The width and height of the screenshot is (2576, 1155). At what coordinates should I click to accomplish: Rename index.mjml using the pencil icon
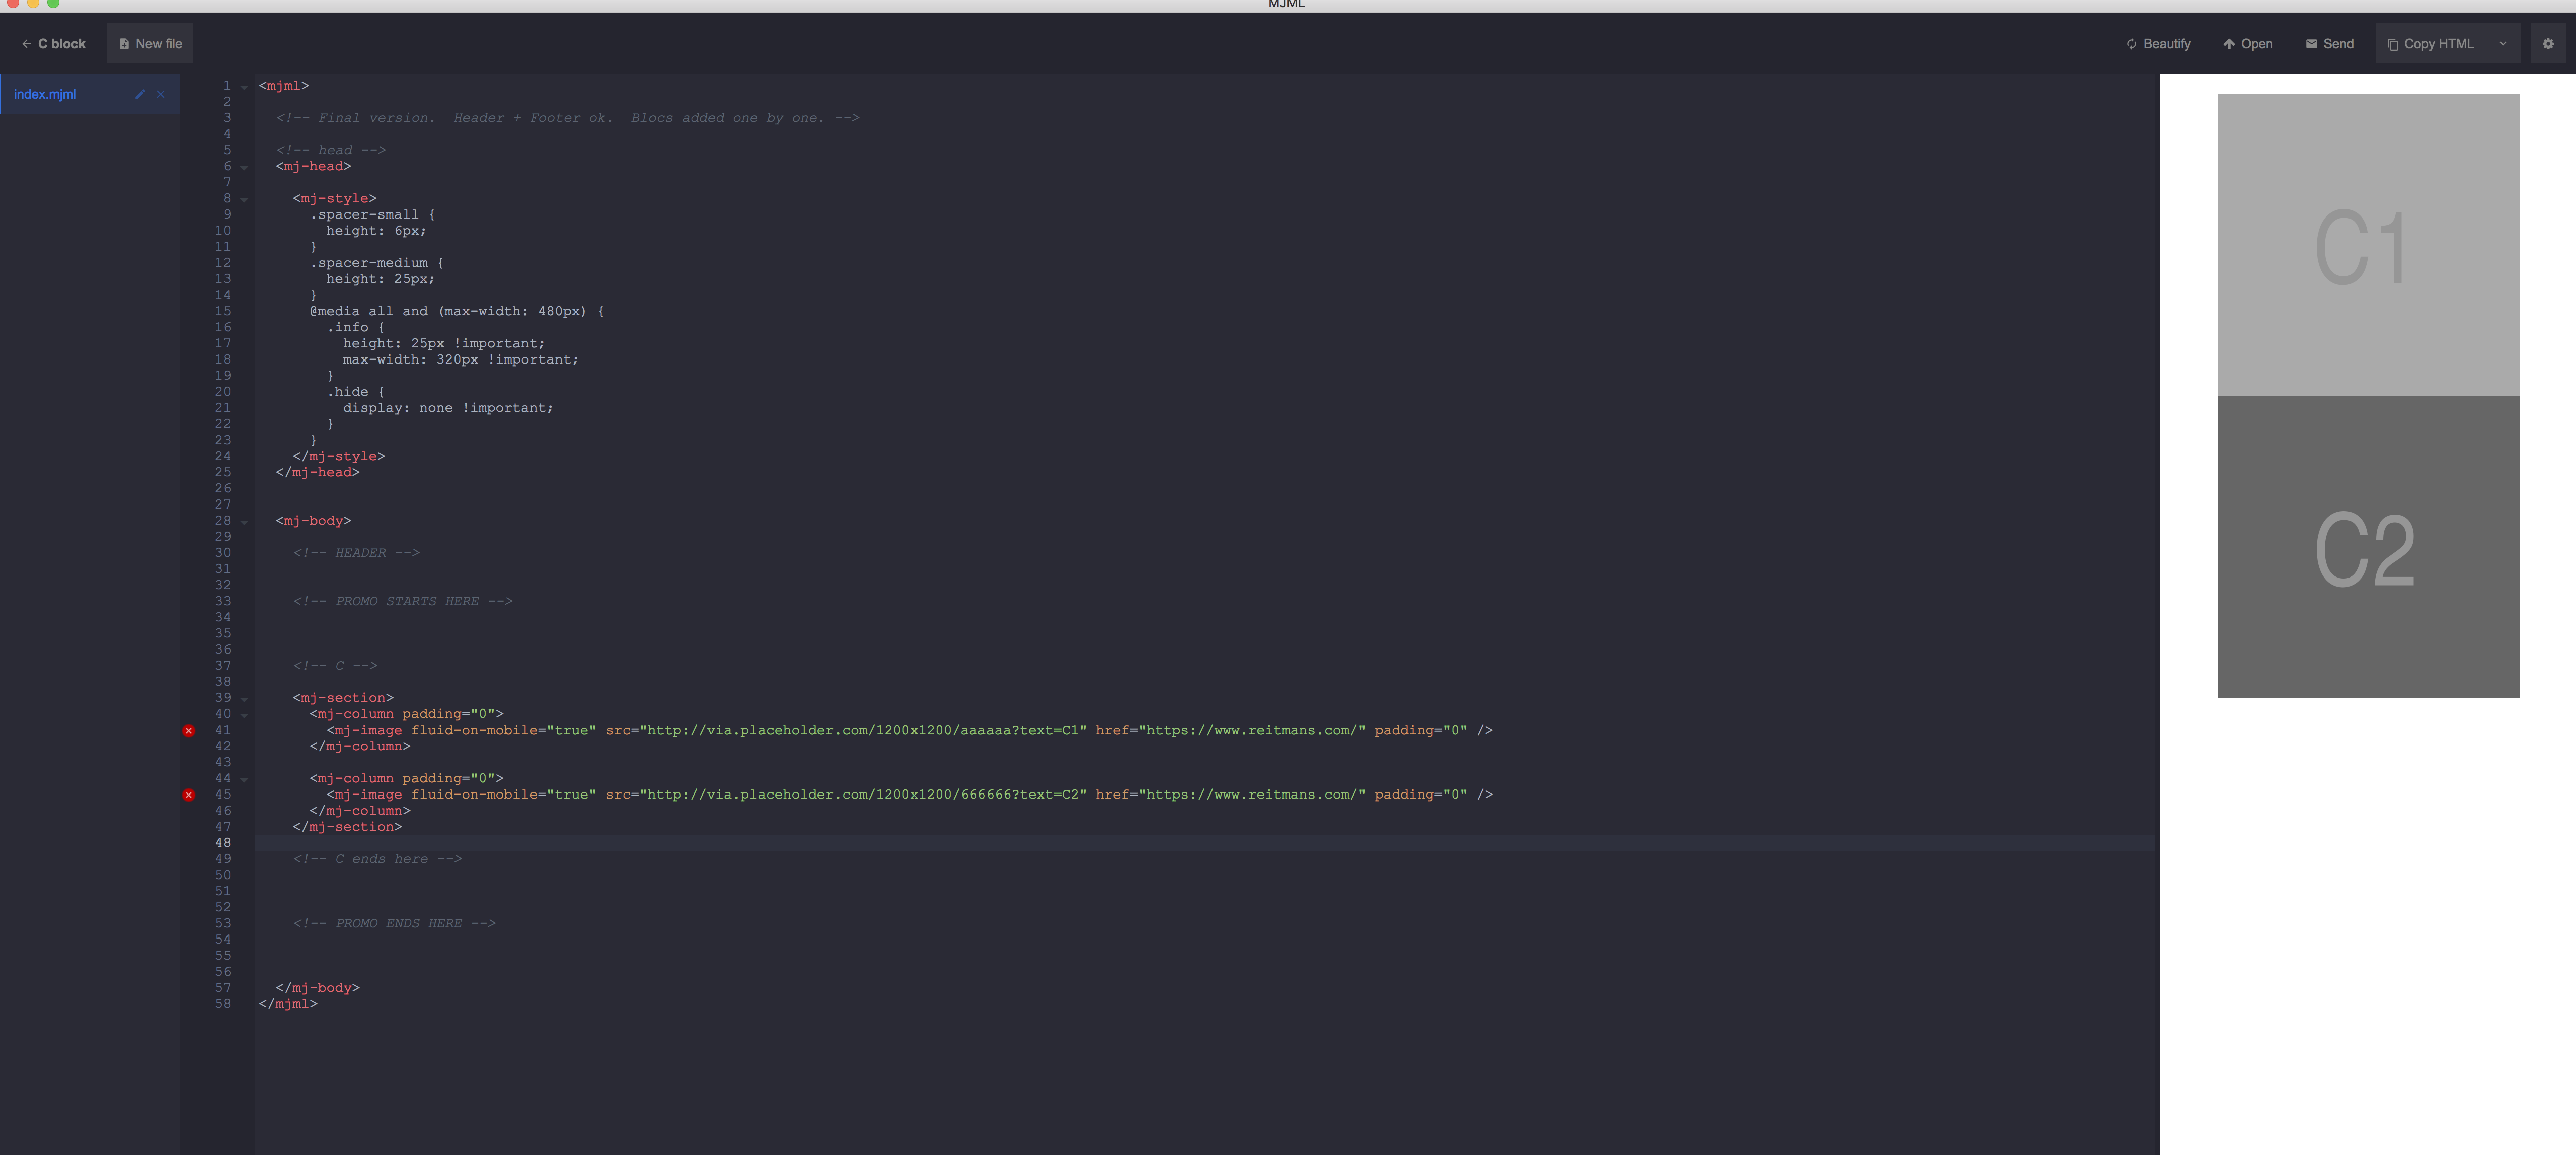140,94
